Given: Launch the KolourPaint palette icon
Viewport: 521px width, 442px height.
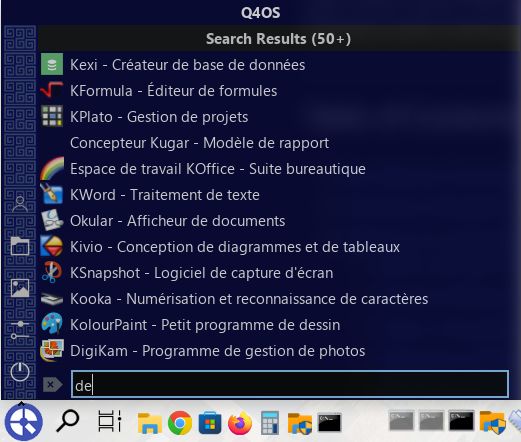Looking at the screenshot, I should (x=52, y=324).
